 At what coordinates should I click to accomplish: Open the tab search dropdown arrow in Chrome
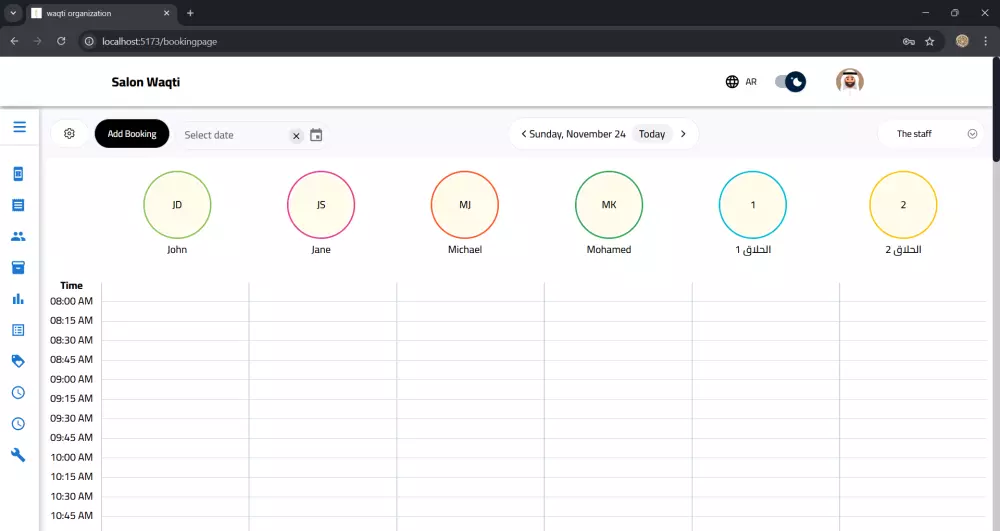pyautogui.click(x=13, y=13)
